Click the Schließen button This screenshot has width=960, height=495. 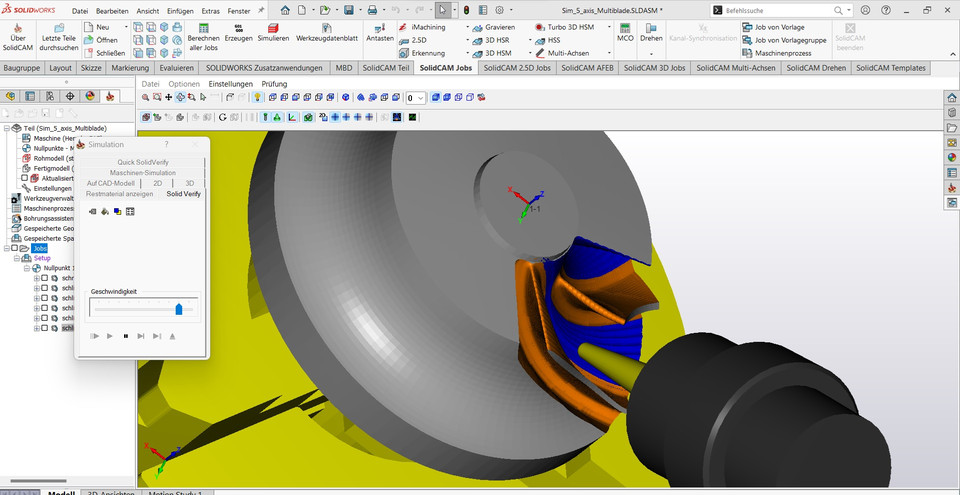pyautogui.click(x=105, y=53)
